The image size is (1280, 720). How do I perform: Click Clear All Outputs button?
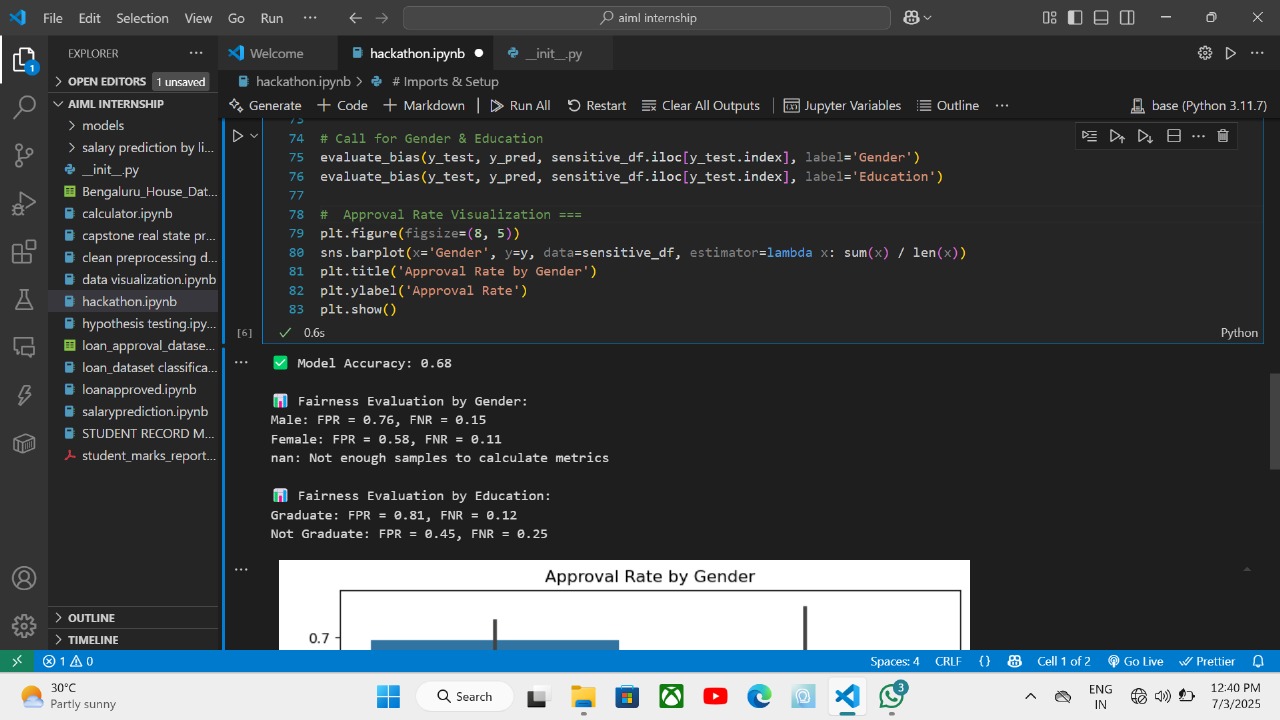(700, 105)
